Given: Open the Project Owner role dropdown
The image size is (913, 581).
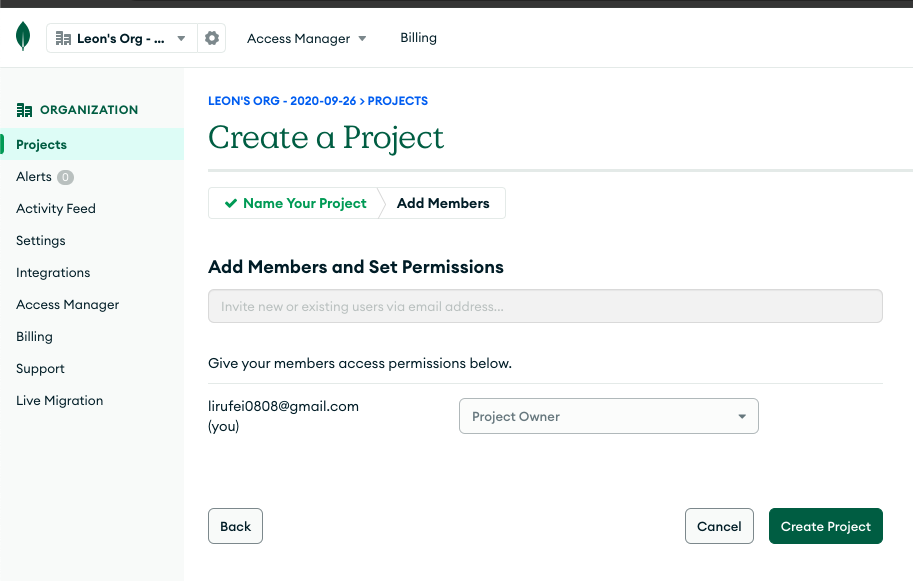Looking at the screenshot, I should (608, 416).
